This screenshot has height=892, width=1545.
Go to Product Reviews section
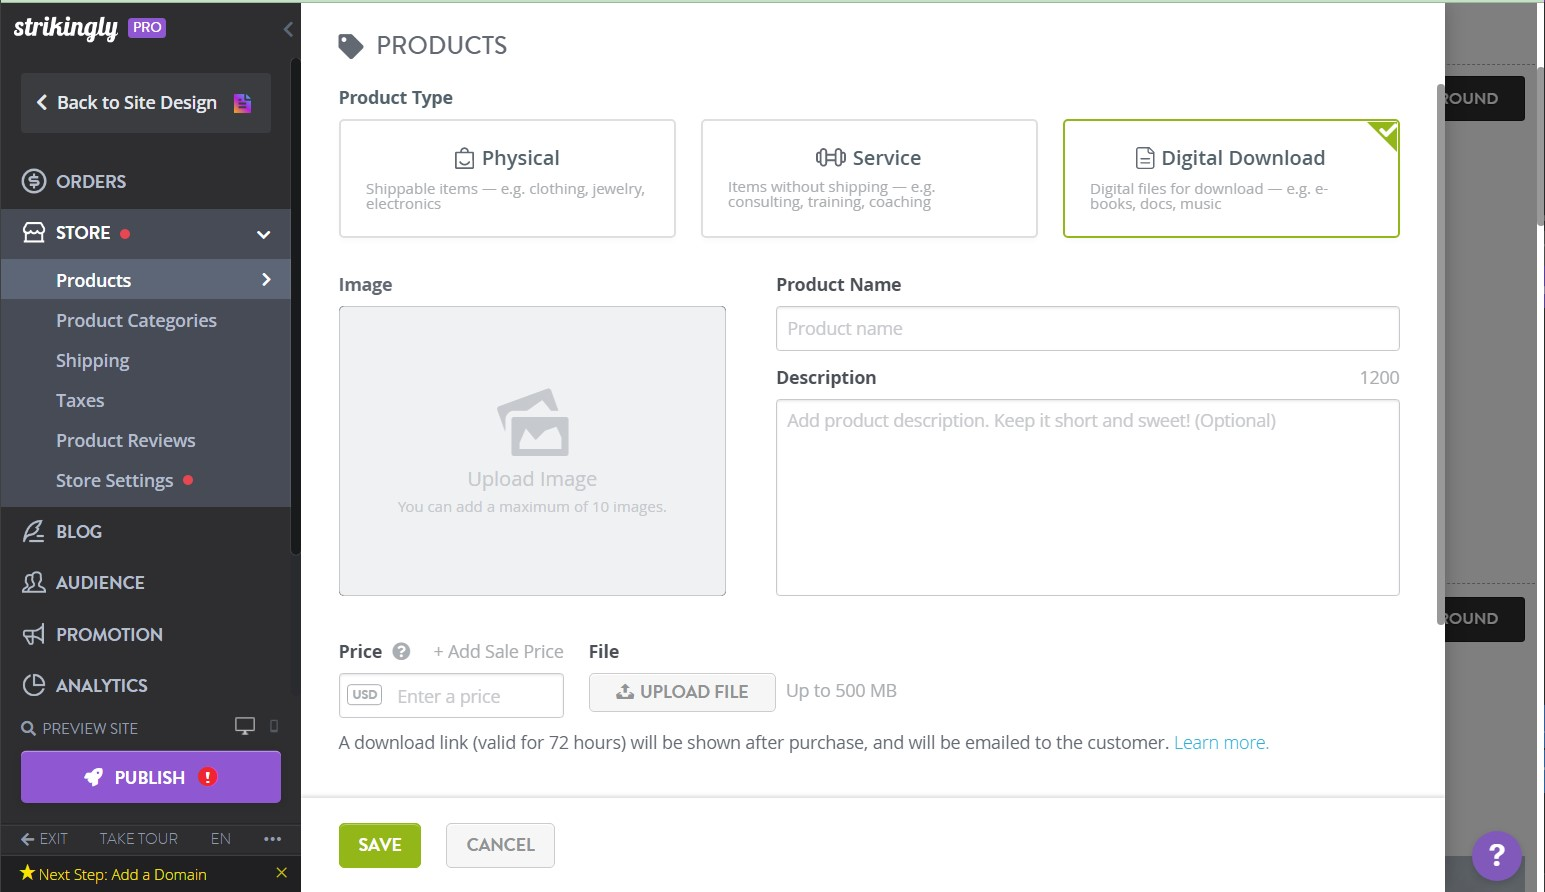point(125,440)
